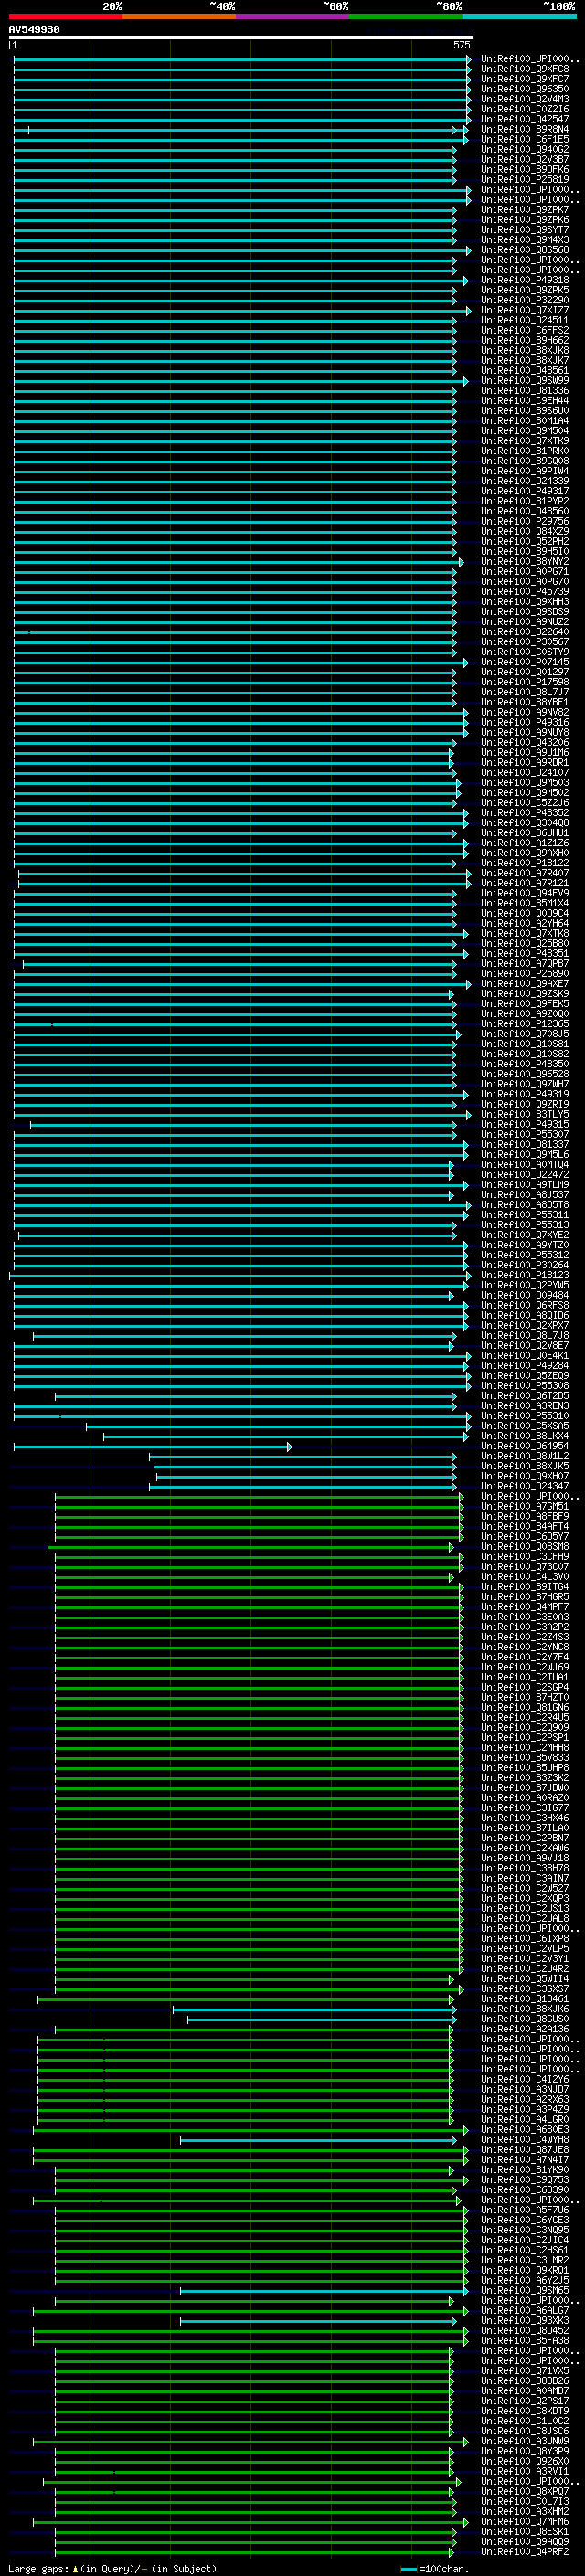Image resolution: width=585 pixels, height=2576 pixels.
Task: Select hit label UniRef100_O24347
Action: click(x=525, y=1486)
